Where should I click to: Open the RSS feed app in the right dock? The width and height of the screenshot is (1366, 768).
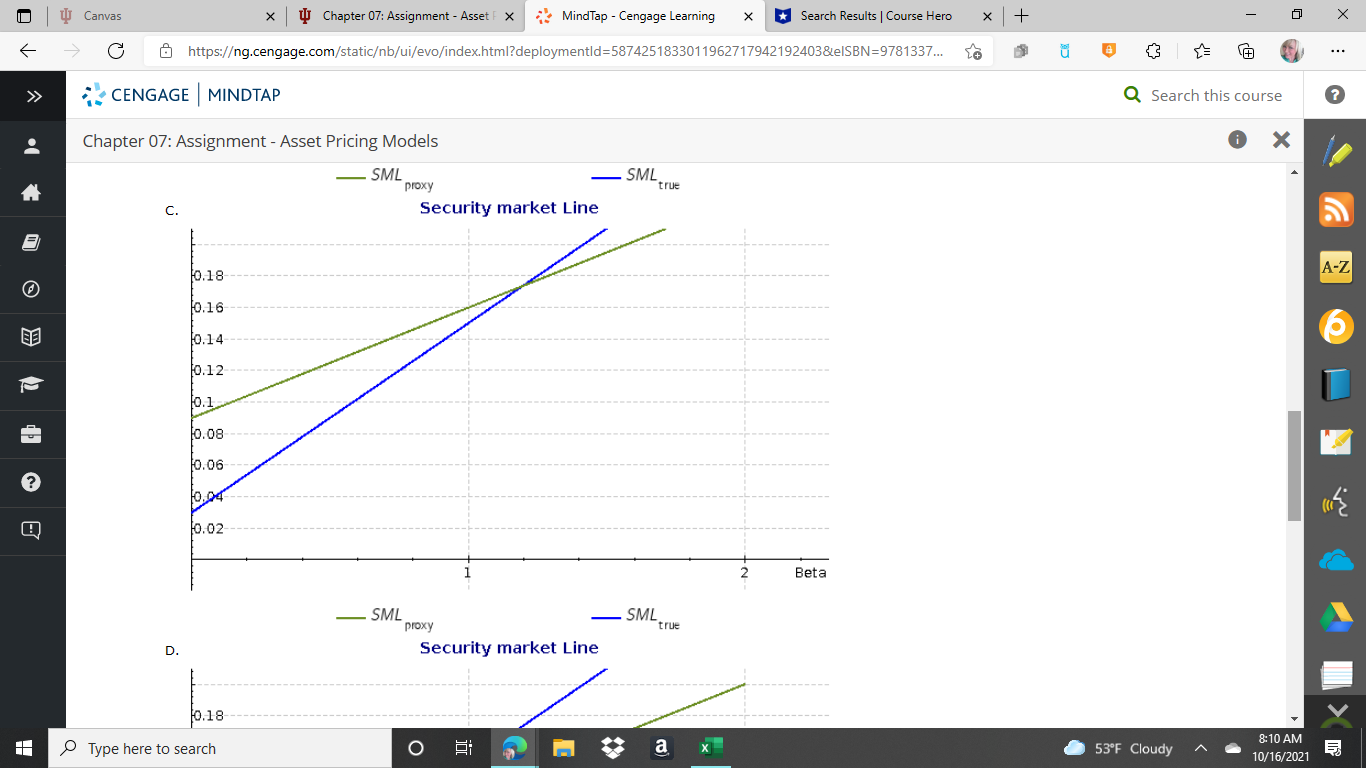[1335, 210]
